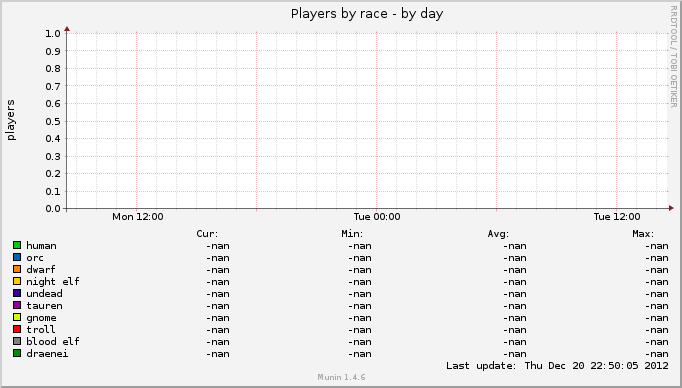Click the chart title 'Players by race - by day'
The image size is (682, 388).
coord(367,14)
